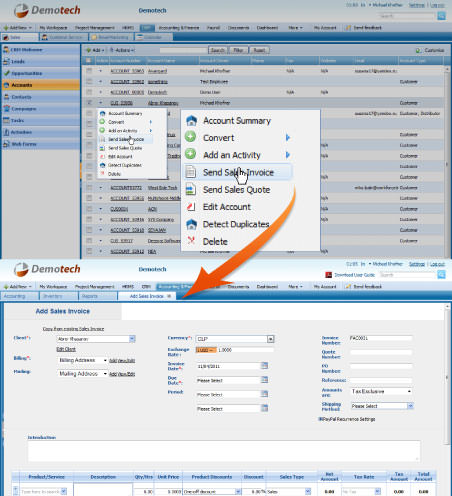Image resolution: width=452 pixels, height=496 pixels.
Task: Choose Send Sales Quote in the enlarged menu
Action: click(x=236, y=190)
